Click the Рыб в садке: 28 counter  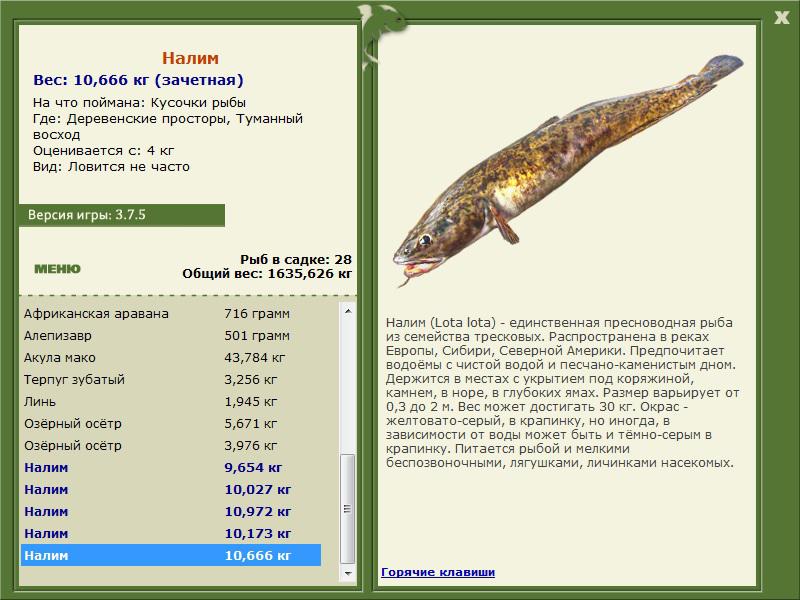(x=296, y=259)
